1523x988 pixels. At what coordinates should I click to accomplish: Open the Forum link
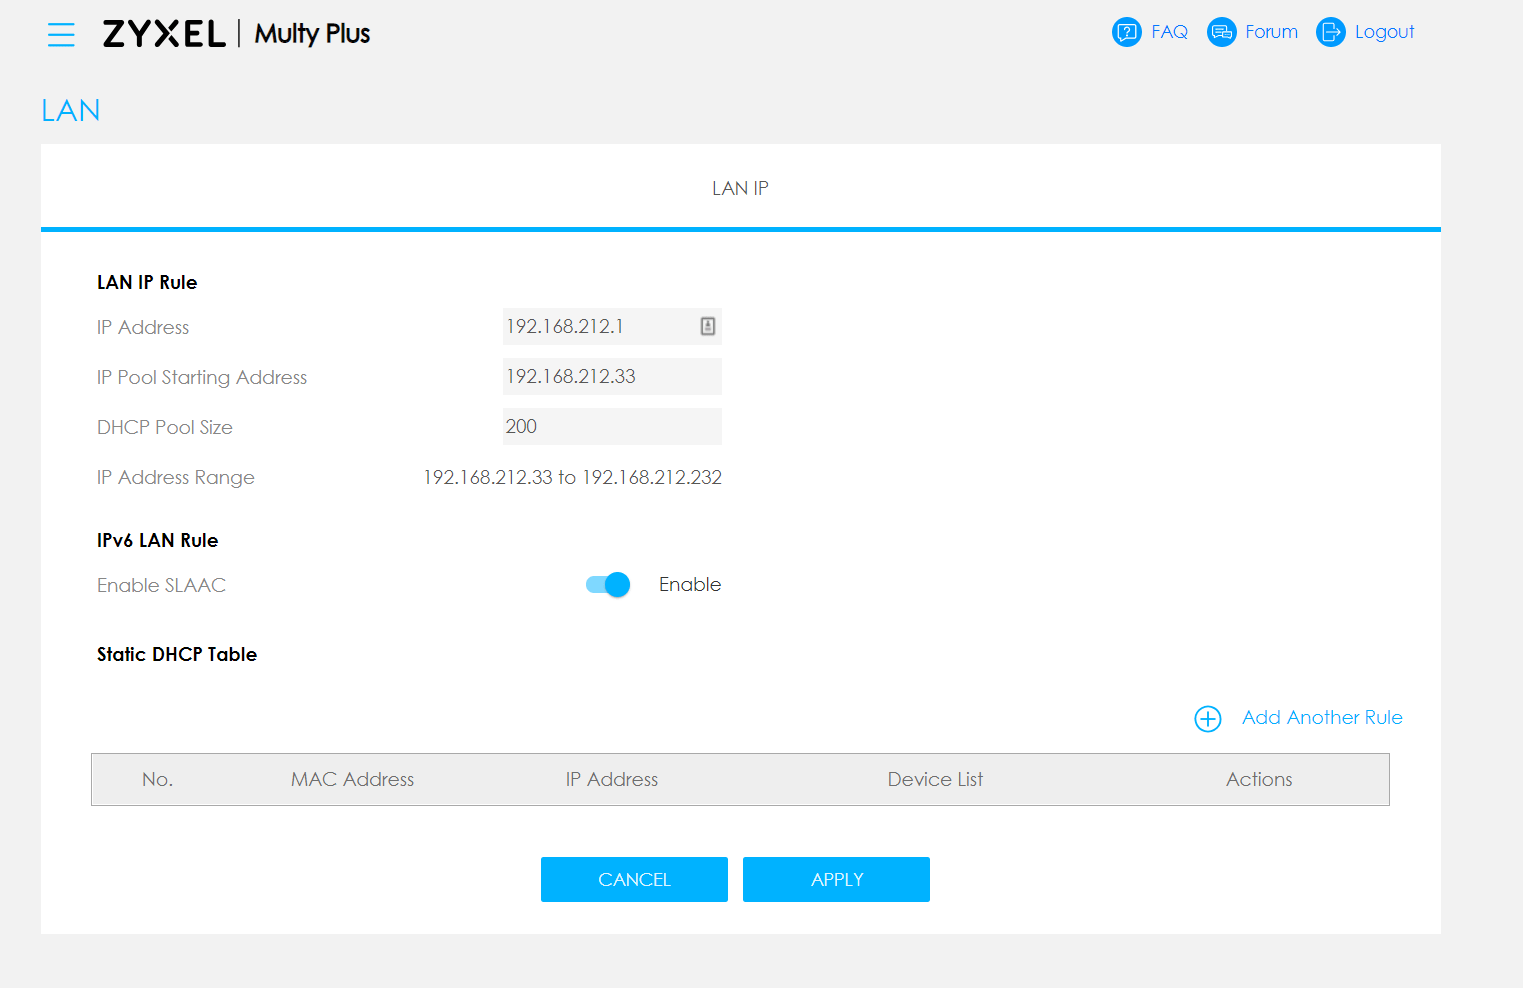tap(1271, 32)
